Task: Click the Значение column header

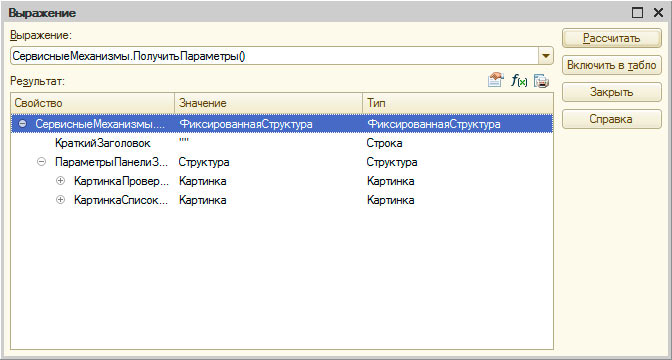Action: tap(268, 103)
